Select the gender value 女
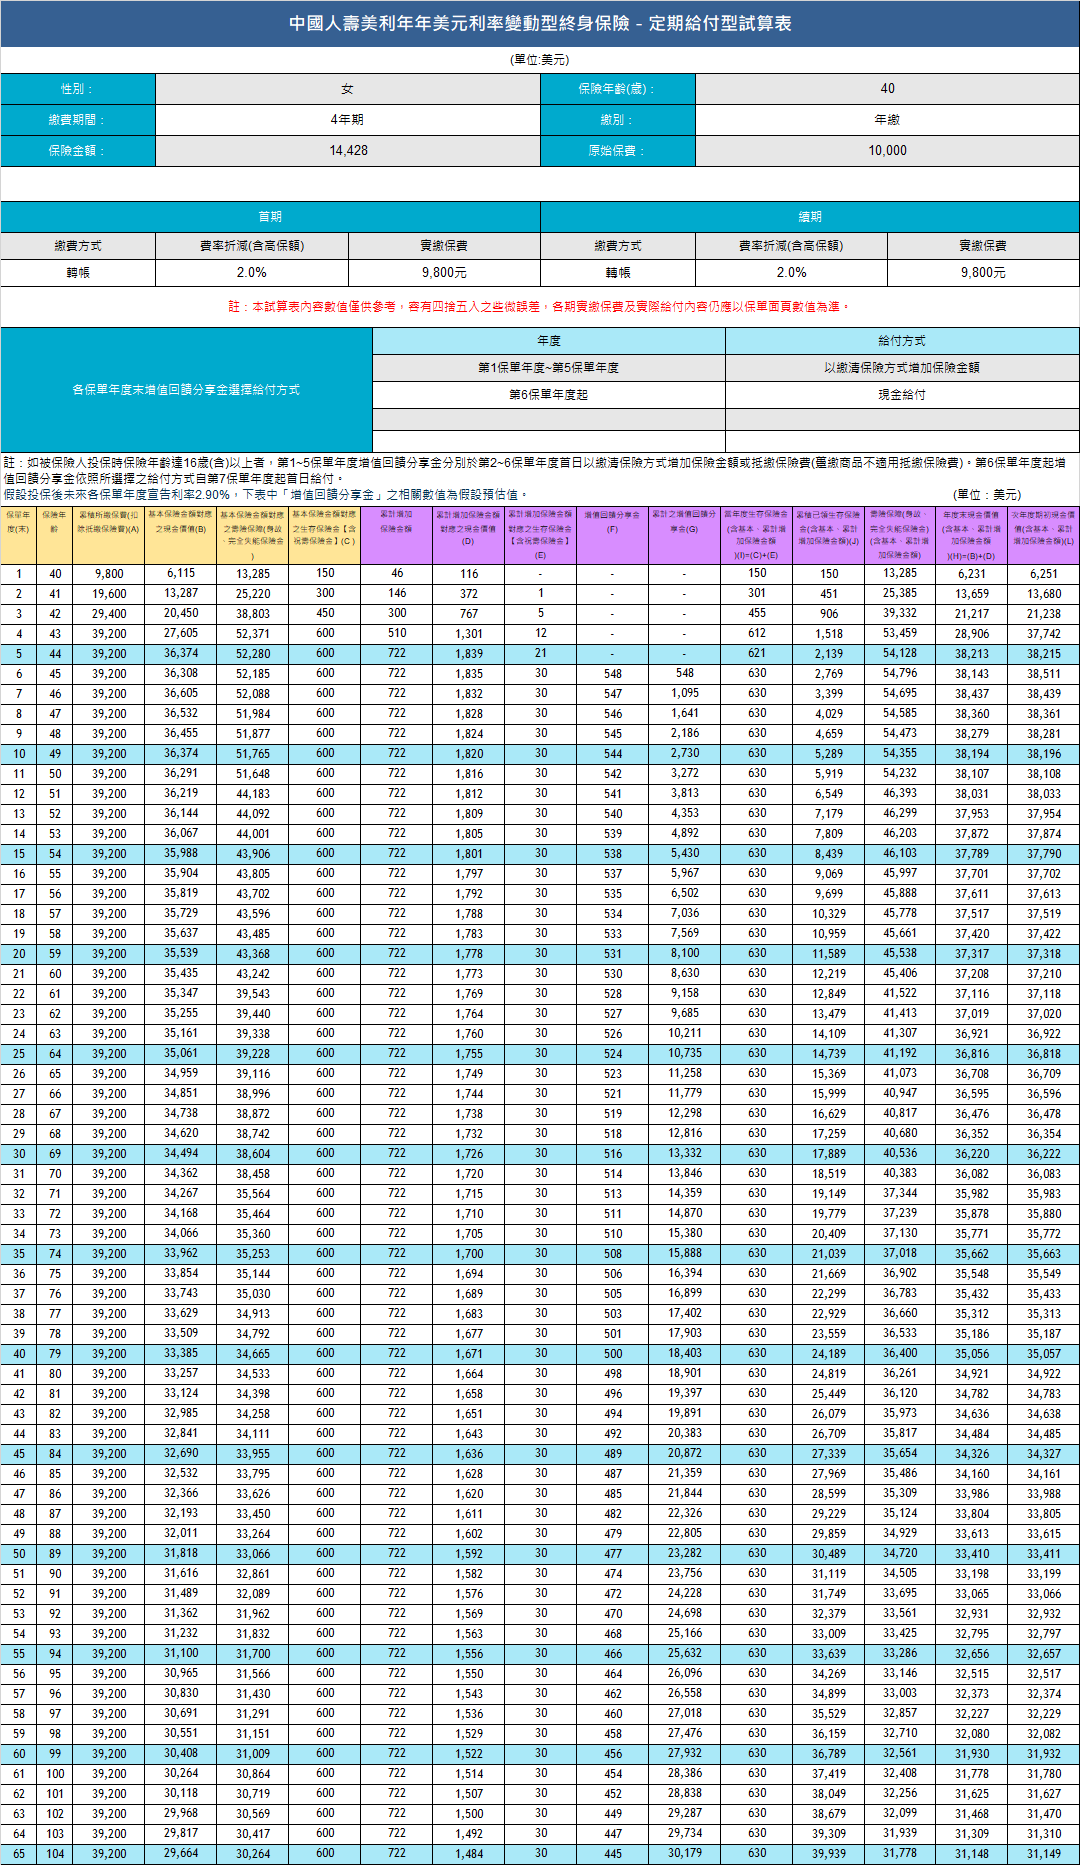This screenshot has height=1865, width=1080. point(348,89)
